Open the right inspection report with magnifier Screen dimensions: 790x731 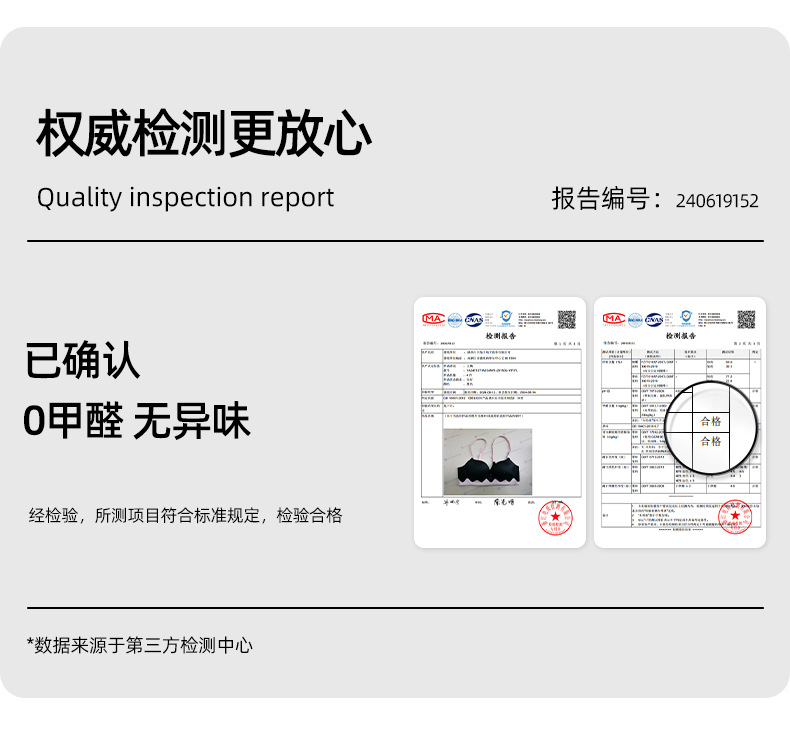[x=680, y=422]
